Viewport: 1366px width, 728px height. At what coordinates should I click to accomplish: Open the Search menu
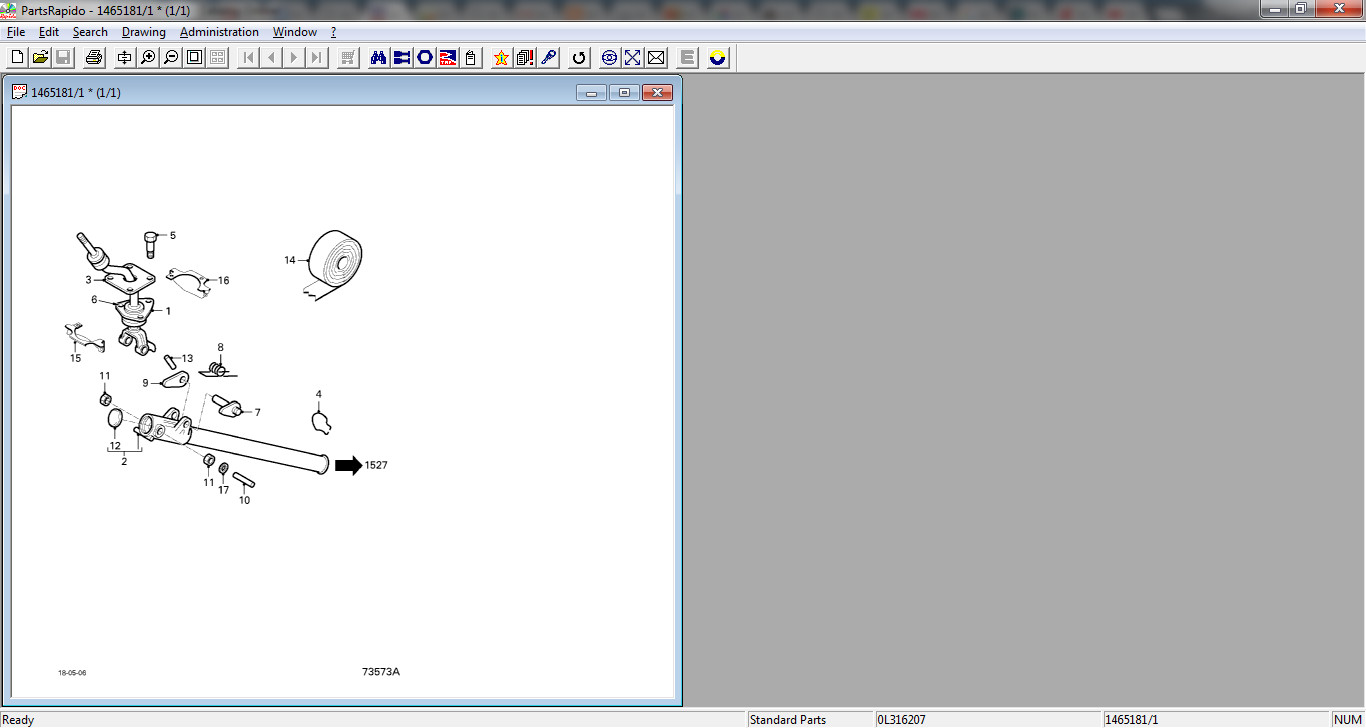[90, 32]
